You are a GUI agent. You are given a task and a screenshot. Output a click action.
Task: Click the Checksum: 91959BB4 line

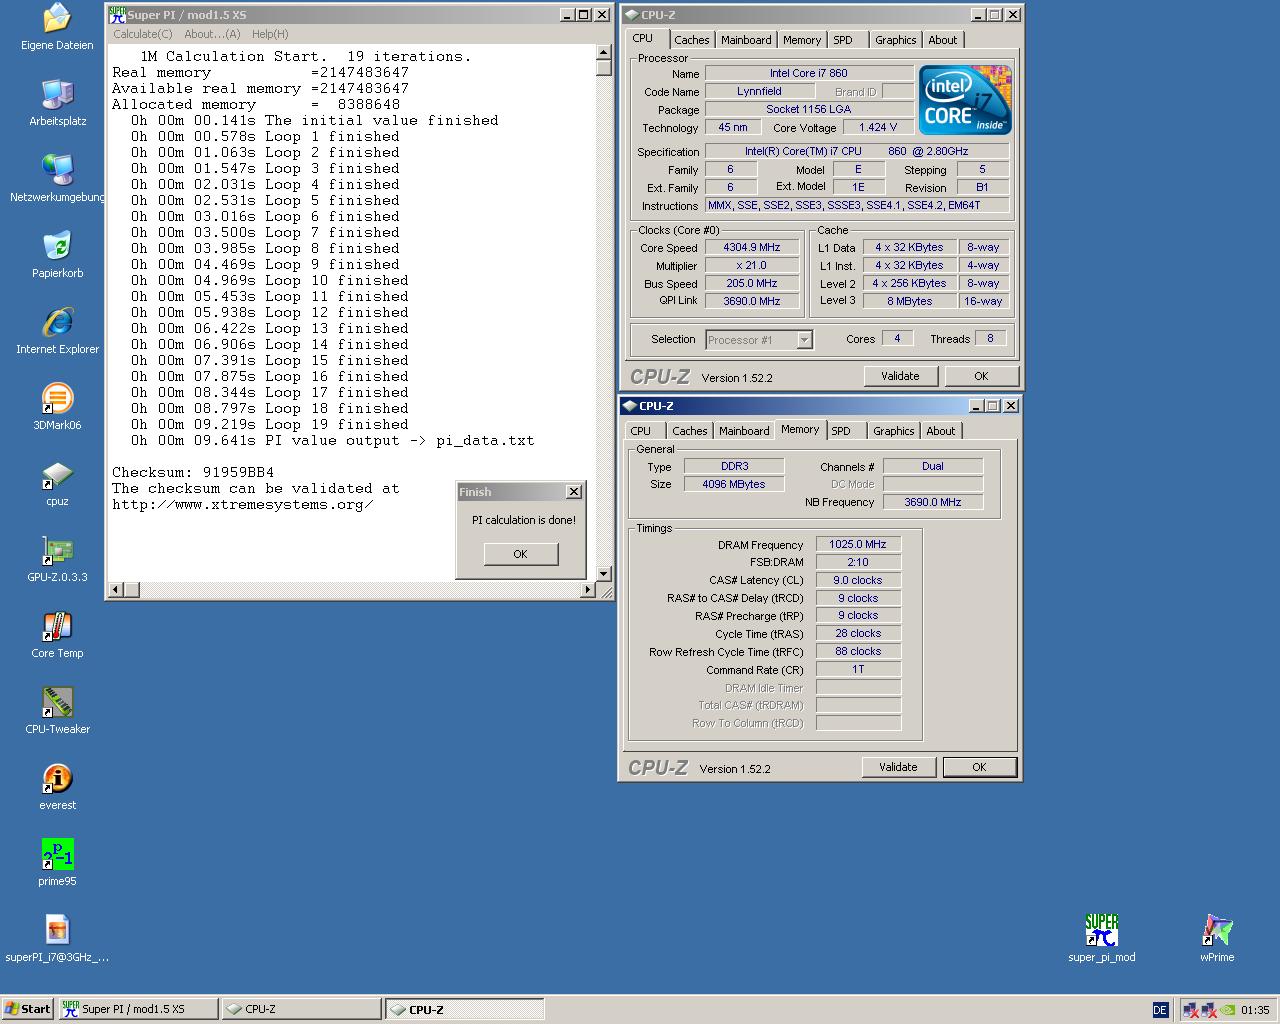(193, 472)
